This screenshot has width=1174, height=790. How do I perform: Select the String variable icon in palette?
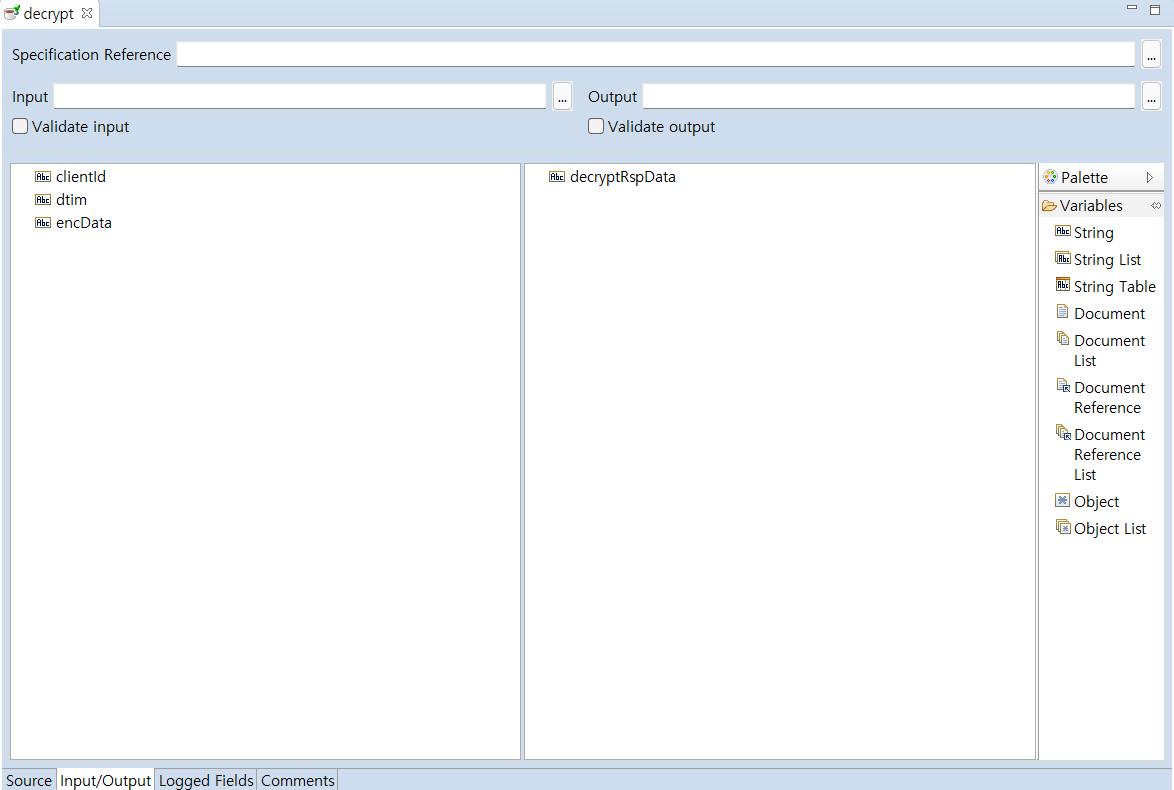click(1062, 232)
